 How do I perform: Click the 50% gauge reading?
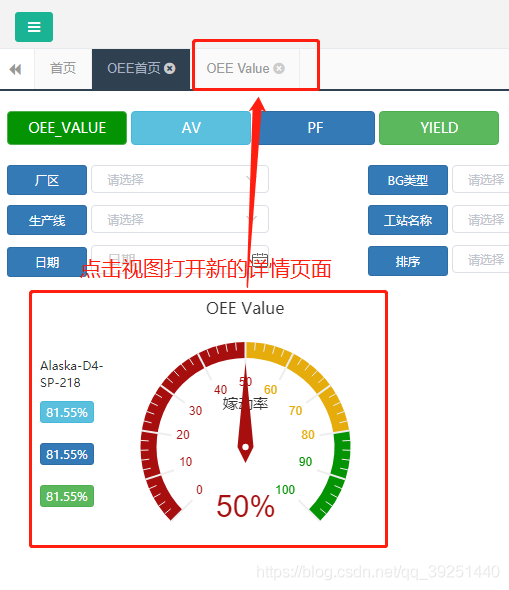coord(245,506)
